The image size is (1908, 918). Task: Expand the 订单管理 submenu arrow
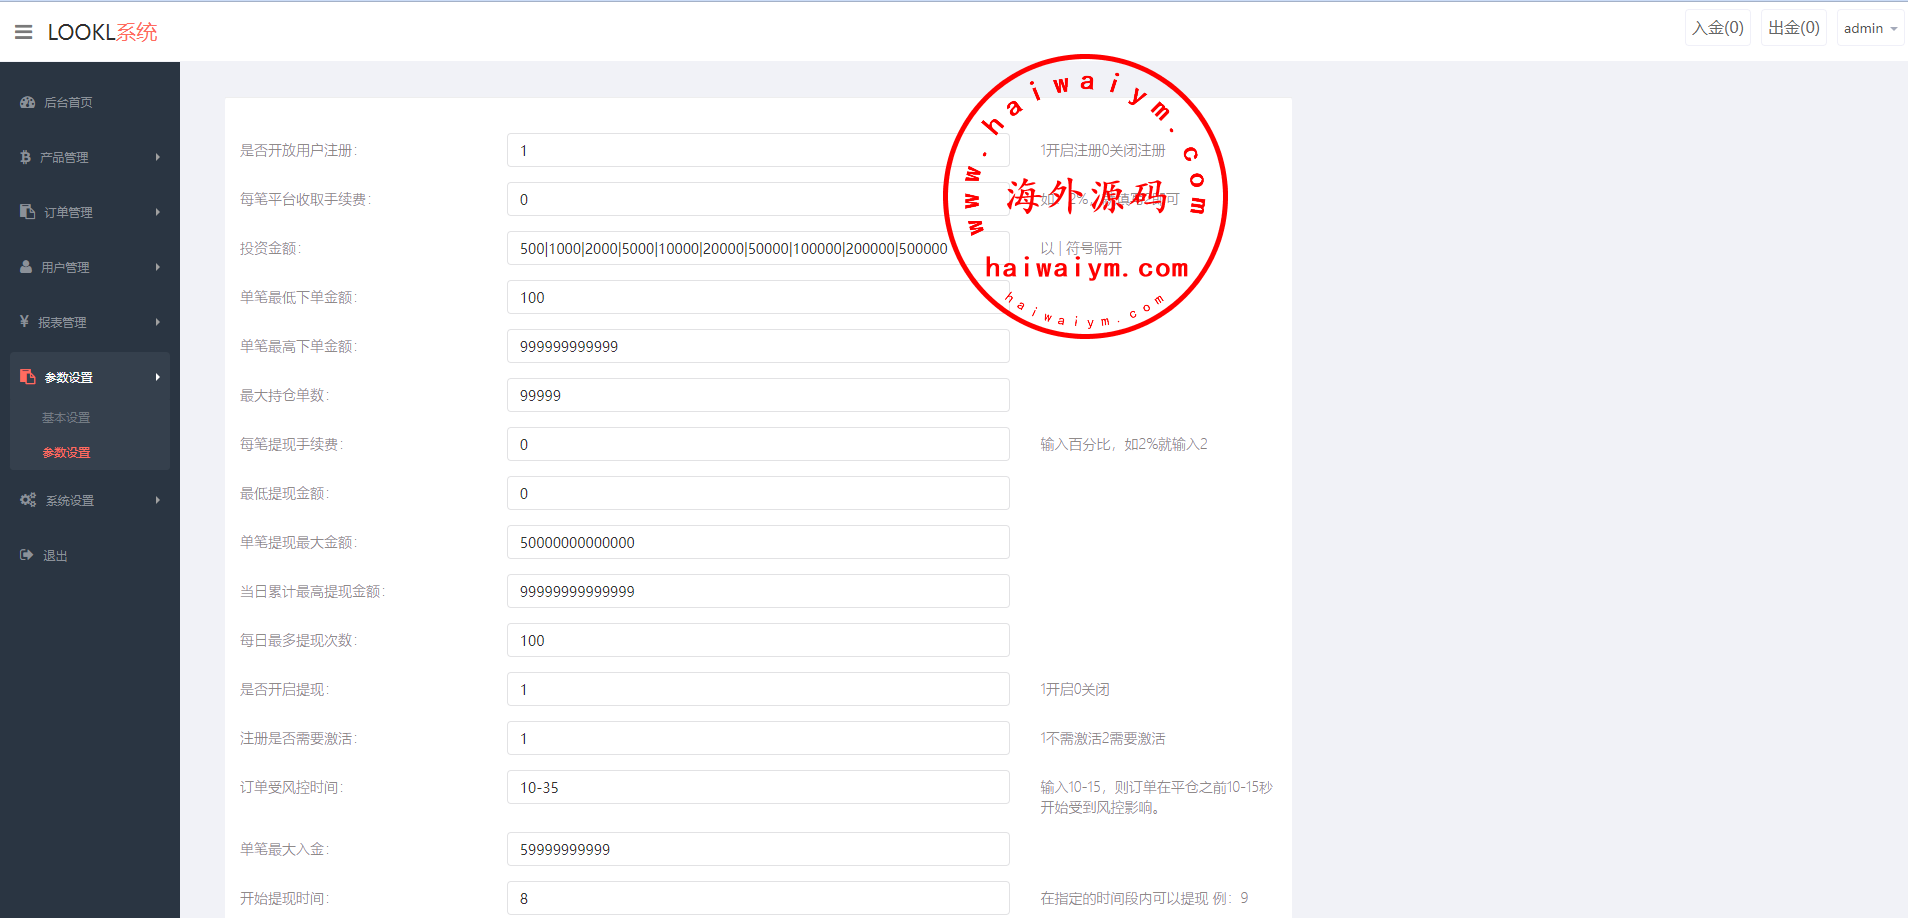158,212
